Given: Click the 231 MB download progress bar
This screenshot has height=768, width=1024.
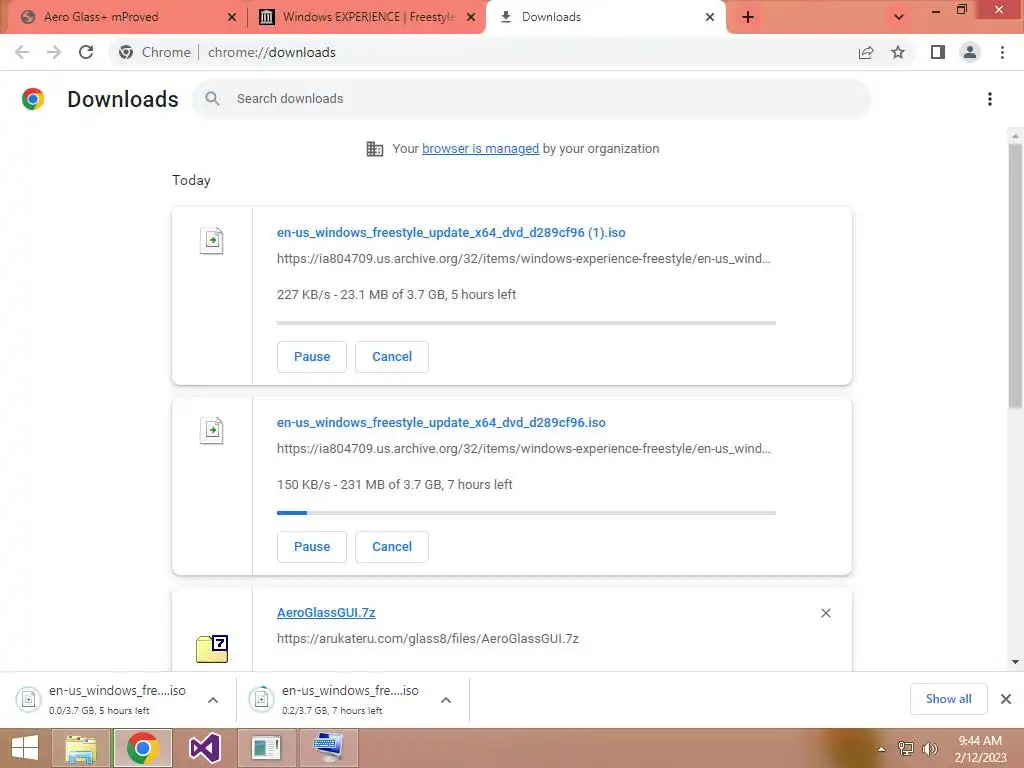Looking at the screenshot, I should coord(526,513).
